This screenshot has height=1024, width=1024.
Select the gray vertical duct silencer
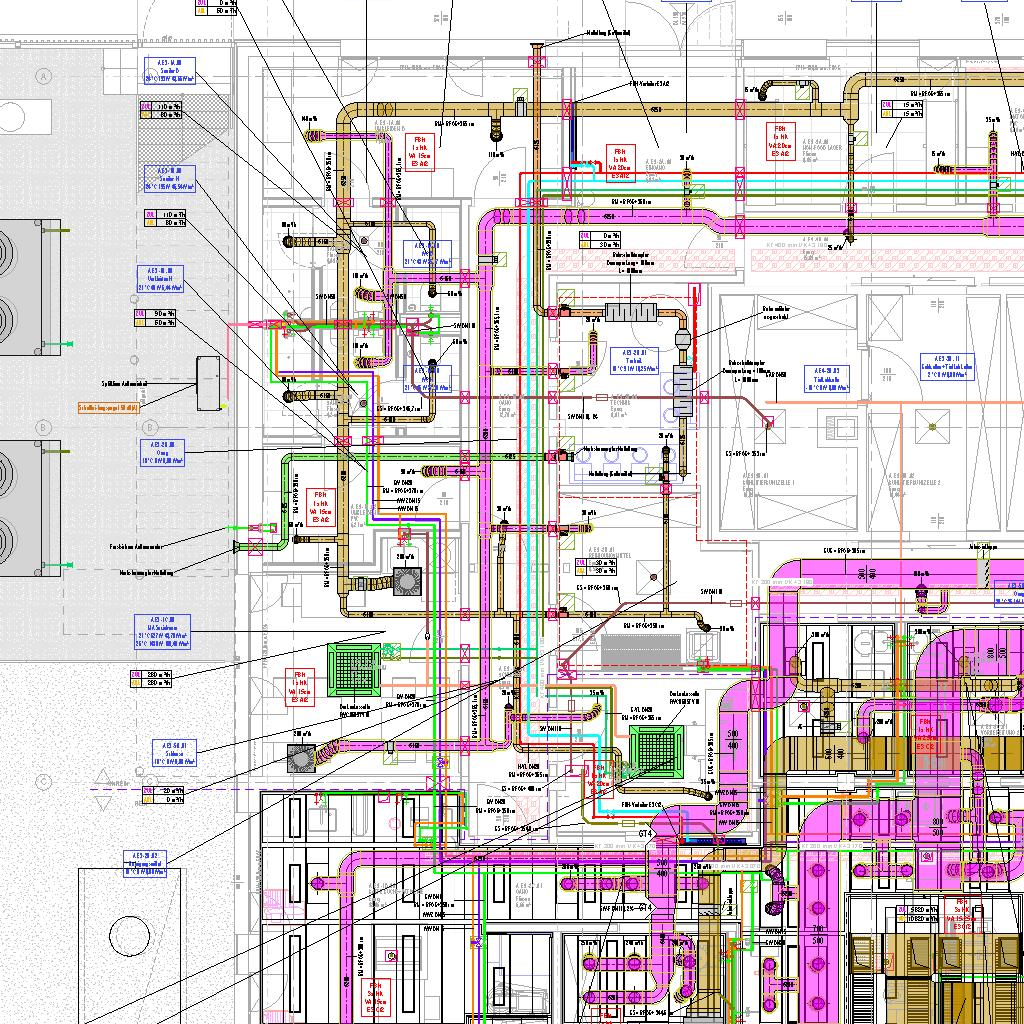[684, 389]
